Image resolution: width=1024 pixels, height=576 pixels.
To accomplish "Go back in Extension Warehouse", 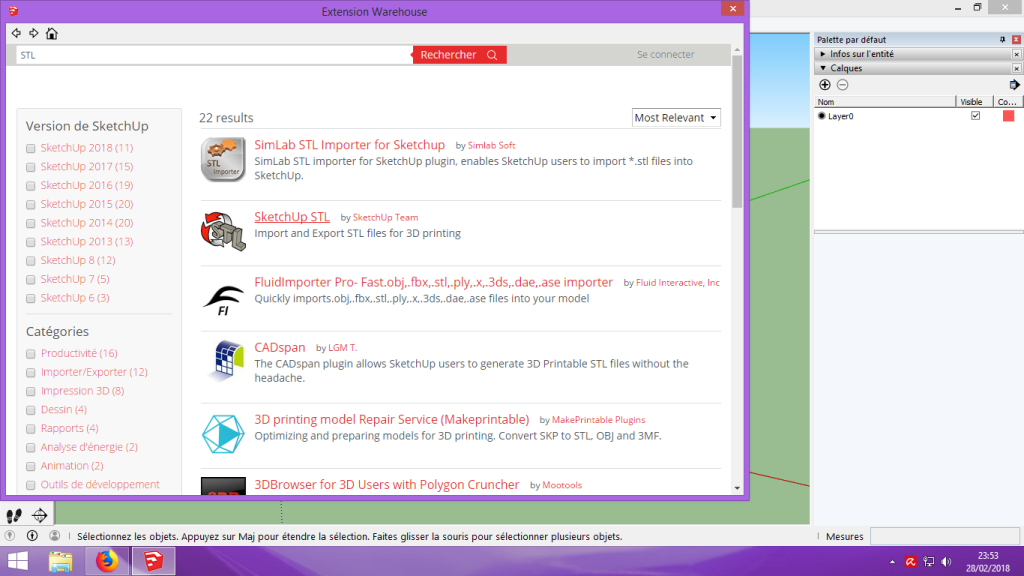I will coord(16,33).
